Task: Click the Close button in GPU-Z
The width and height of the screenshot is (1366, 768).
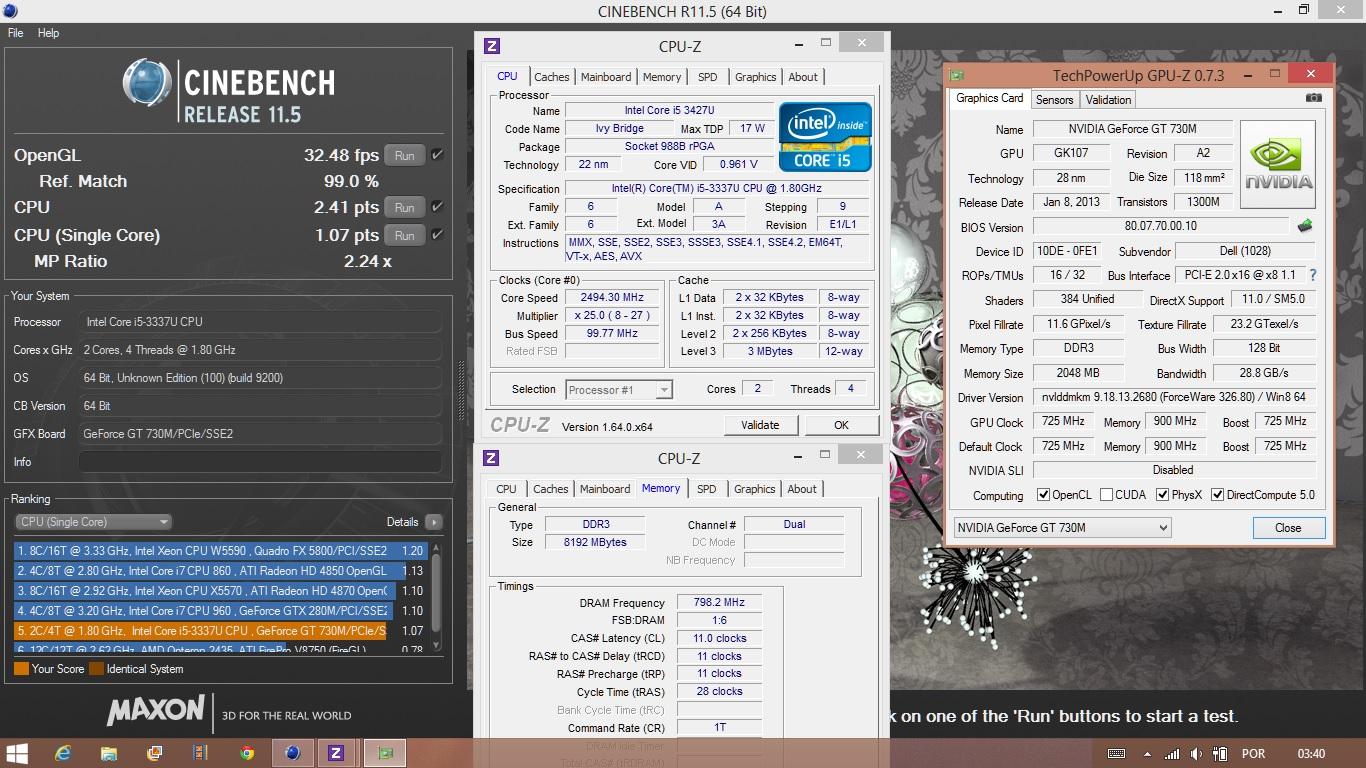Action: pyautogui.click(x=1288, y=527)
